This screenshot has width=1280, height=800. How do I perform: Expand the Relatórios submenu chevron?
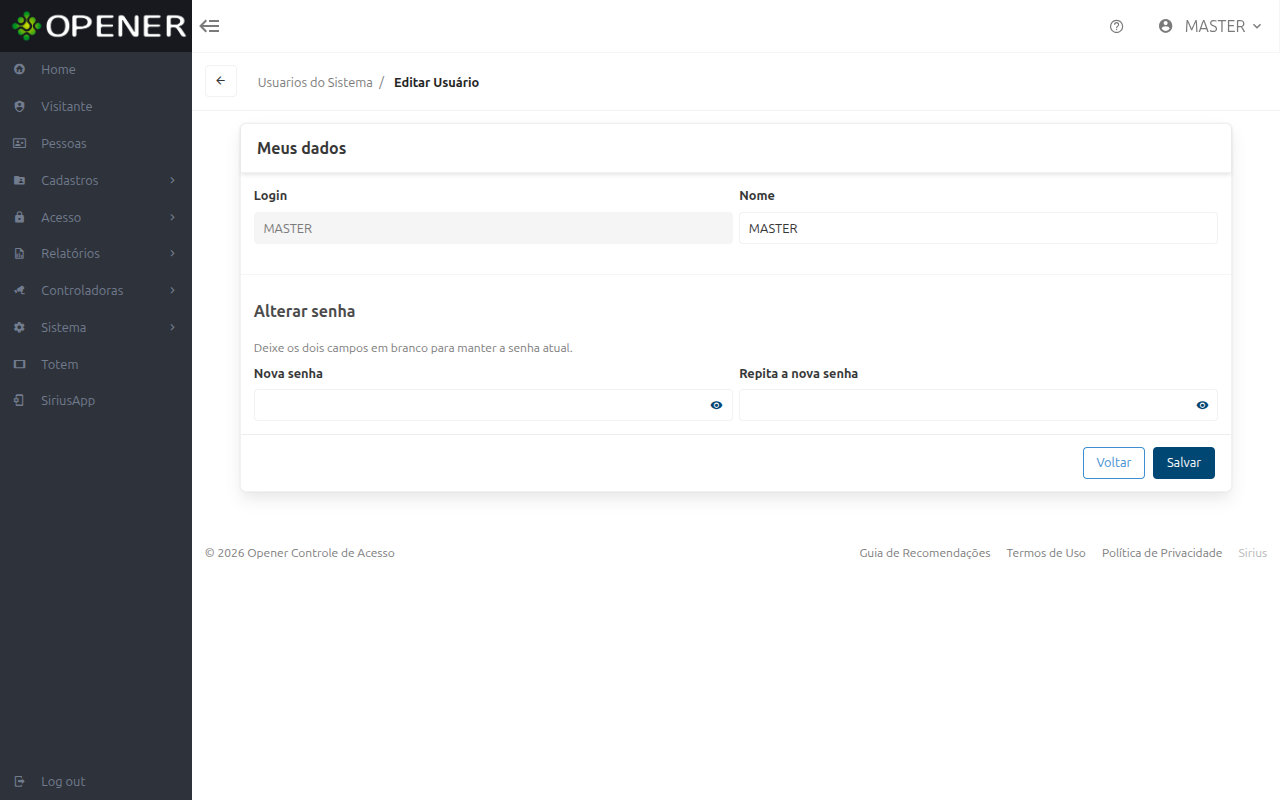click(x=173, y=254)
